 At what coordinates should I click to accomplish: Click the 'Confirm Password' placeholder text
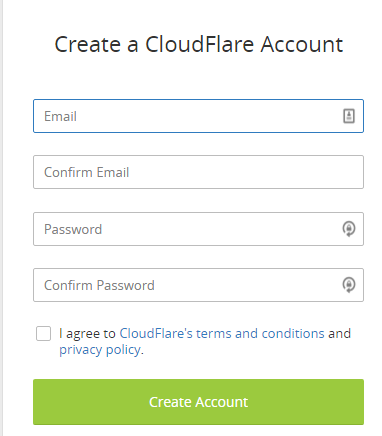click(x=99, y=285)
